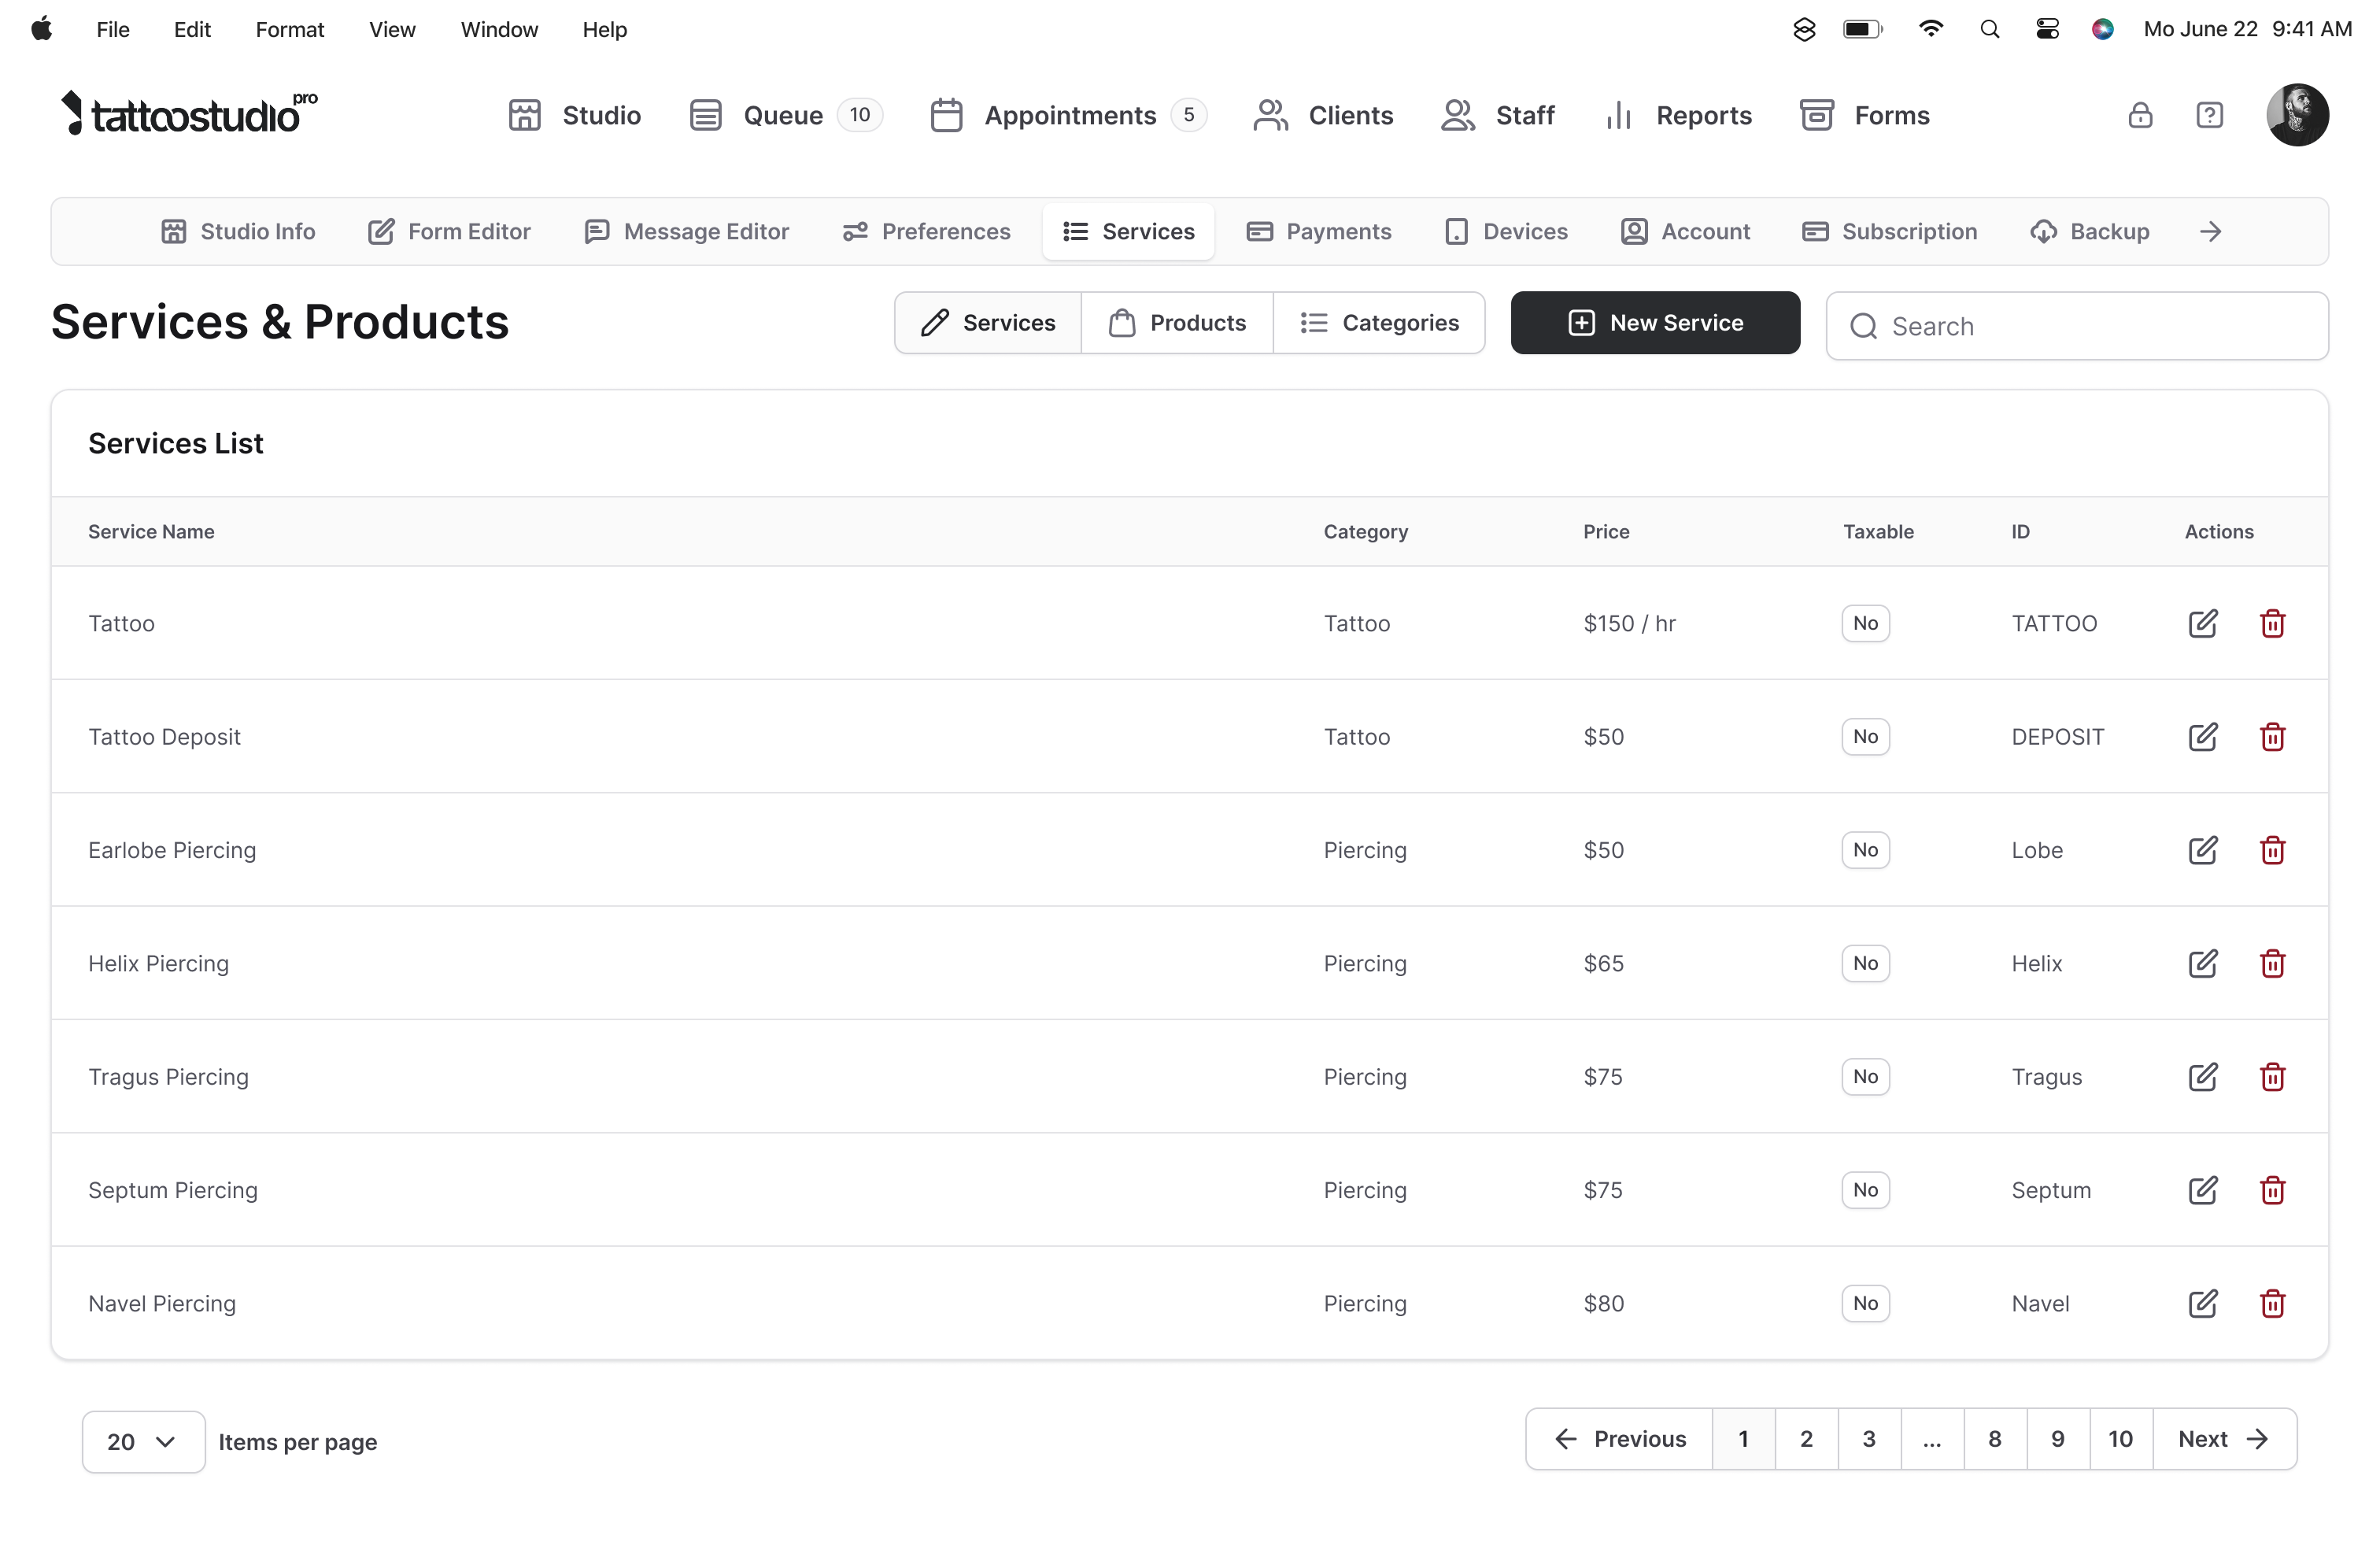Toggle Taxable badge for Septum Piercing row
This screenshot has width=2380, height=1546.
pyautogui.click(x=1865, y=1190)
